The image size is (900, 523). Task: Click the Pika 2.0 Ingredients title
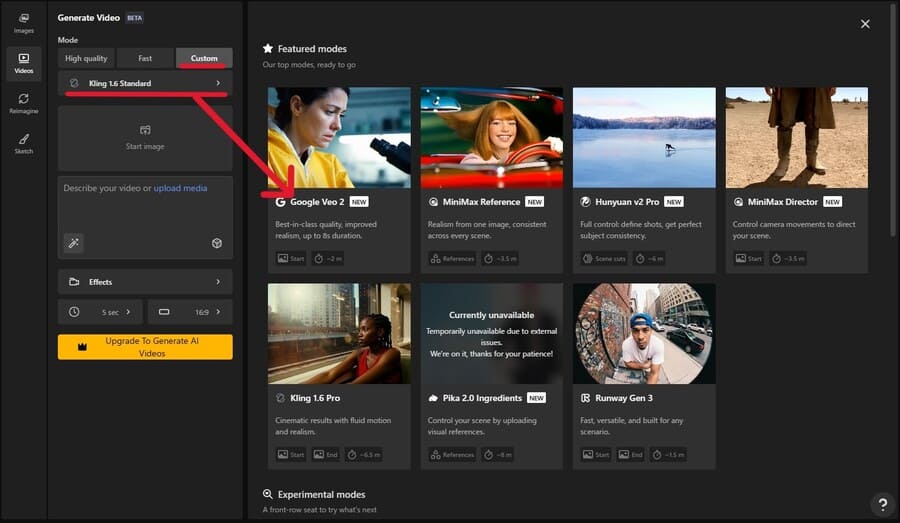click(482, 398)
